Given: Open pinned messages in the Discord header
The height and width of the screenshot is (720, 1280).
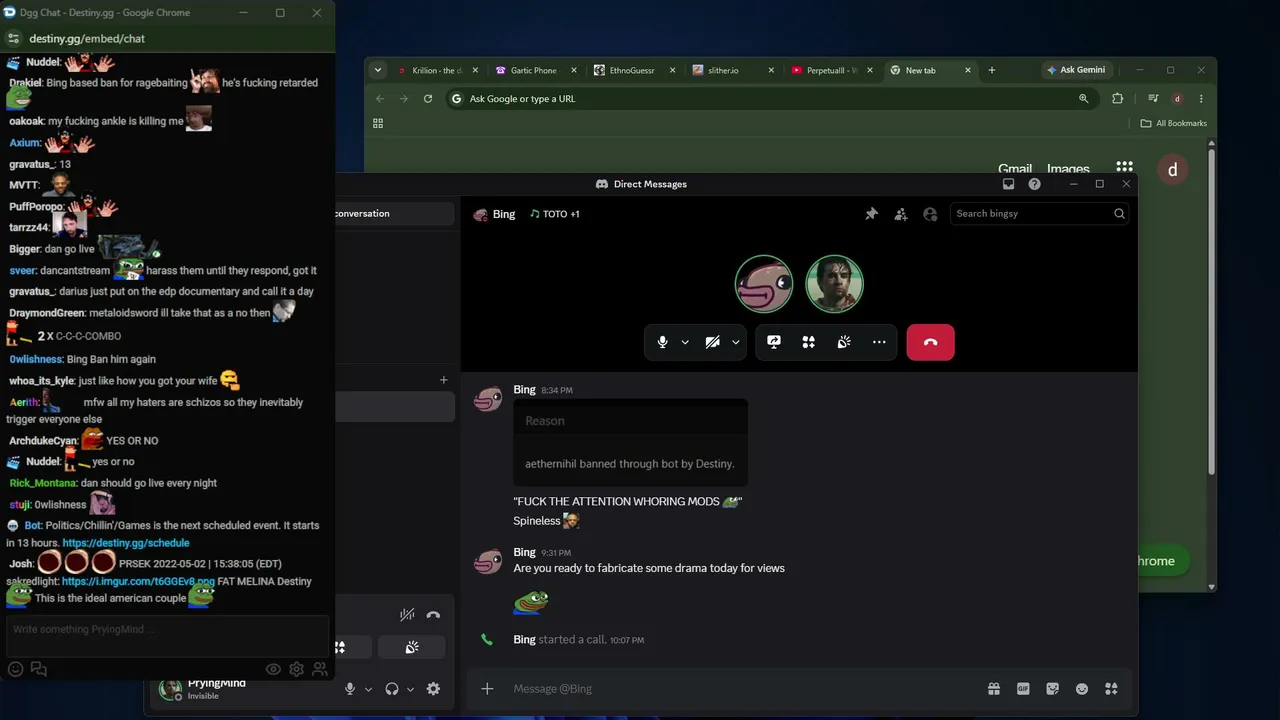Looking at the screenshot, I should pos(871,214).
